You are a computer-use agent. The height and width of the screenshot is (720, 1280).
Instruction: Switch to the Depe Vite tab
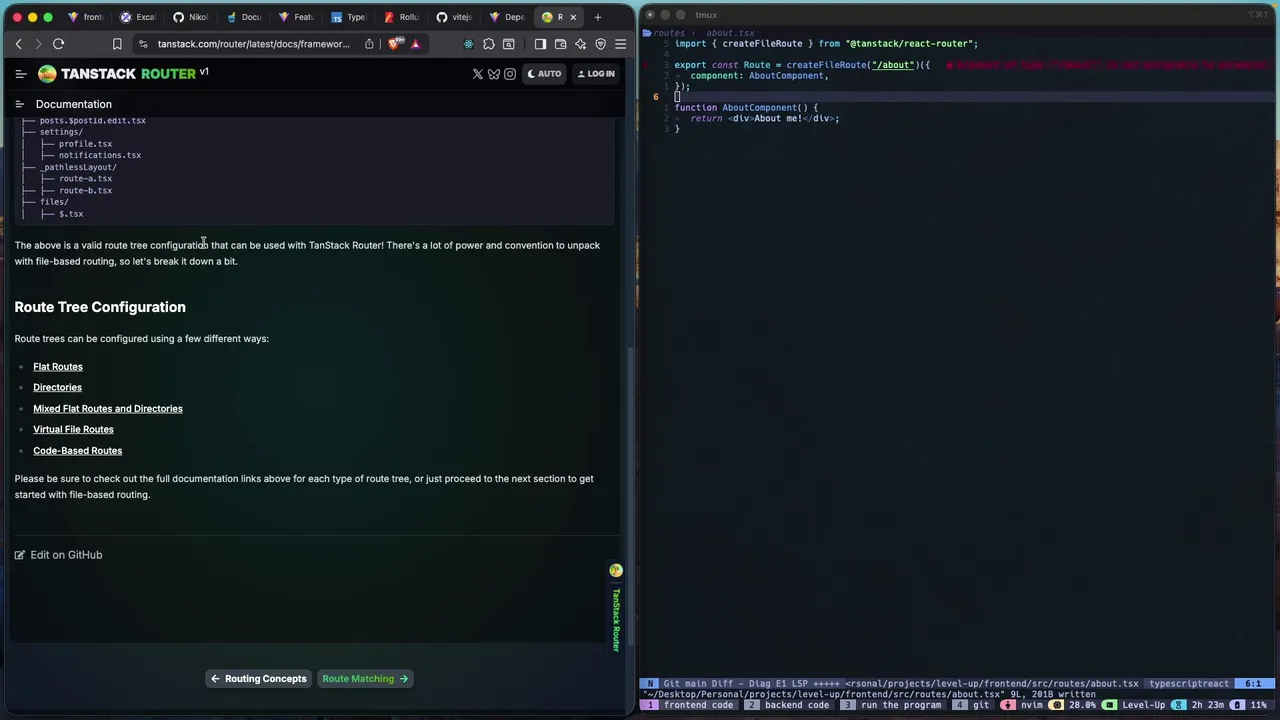[x=506, y=17]
